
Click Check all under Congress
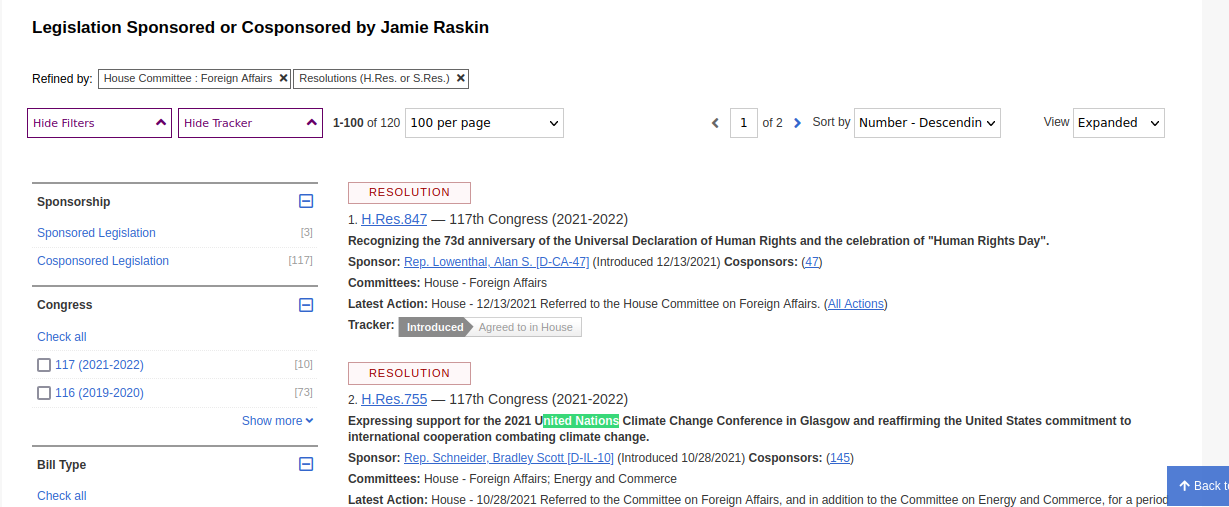pyautogui.click(x=62, y=337)
